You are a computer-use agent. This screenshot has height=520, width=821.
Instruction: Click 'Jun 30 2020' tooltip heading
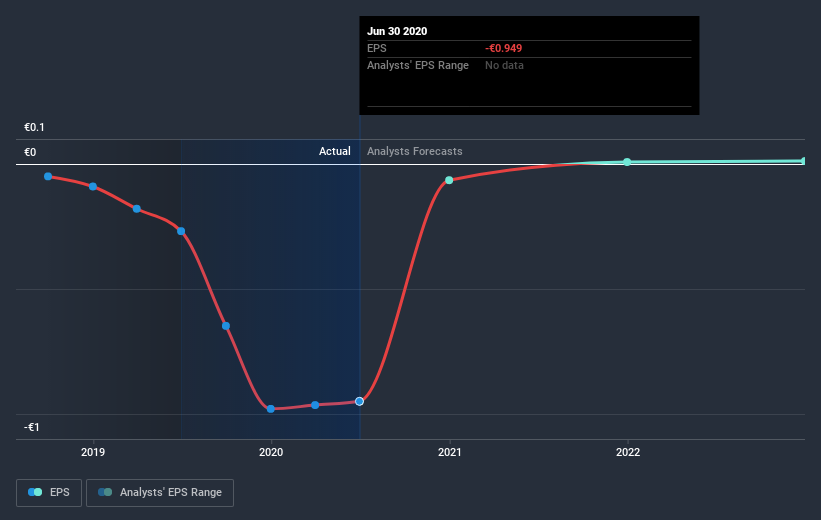point(397,31)
